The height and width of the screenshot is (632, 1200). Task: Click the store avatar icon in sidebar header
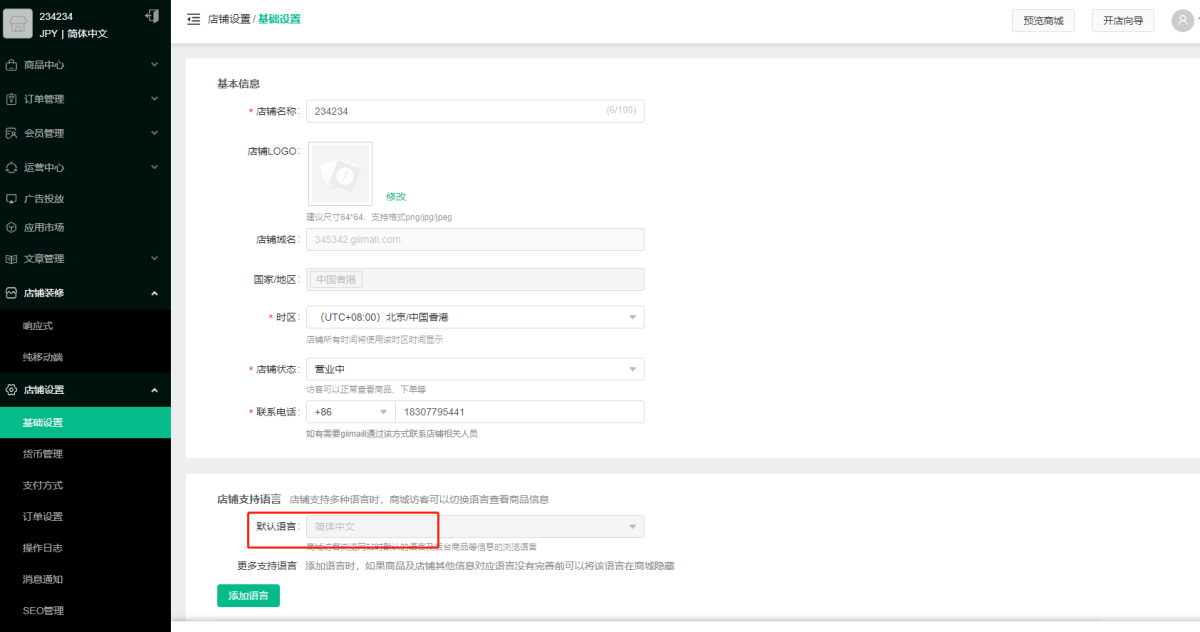(19, 24)
